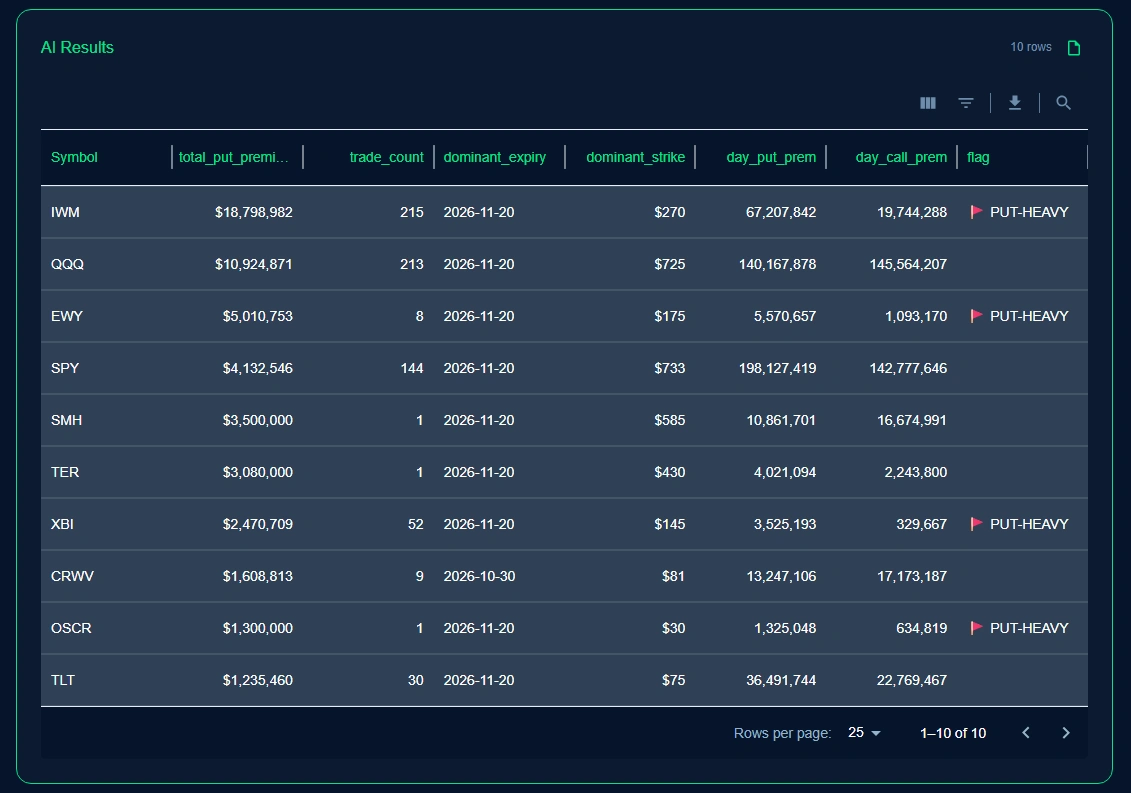This screenshot has width=1131, height=793.
Task: Click the $5,010,753 premium value
Action: pos(258,316)
